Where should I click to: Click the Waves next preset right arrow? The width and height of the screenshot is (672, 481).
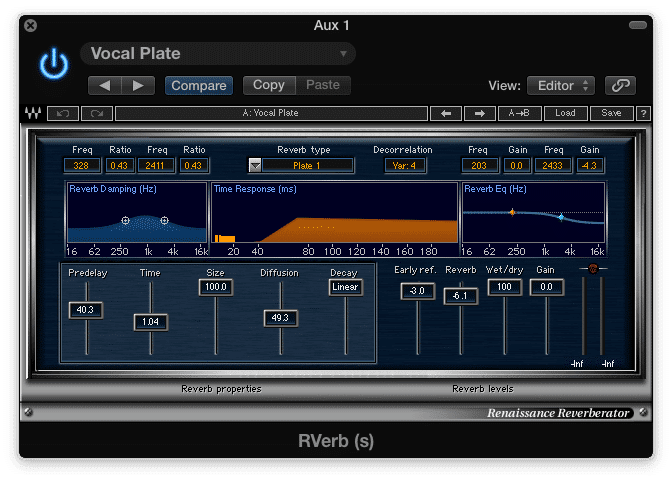(480, 114)
